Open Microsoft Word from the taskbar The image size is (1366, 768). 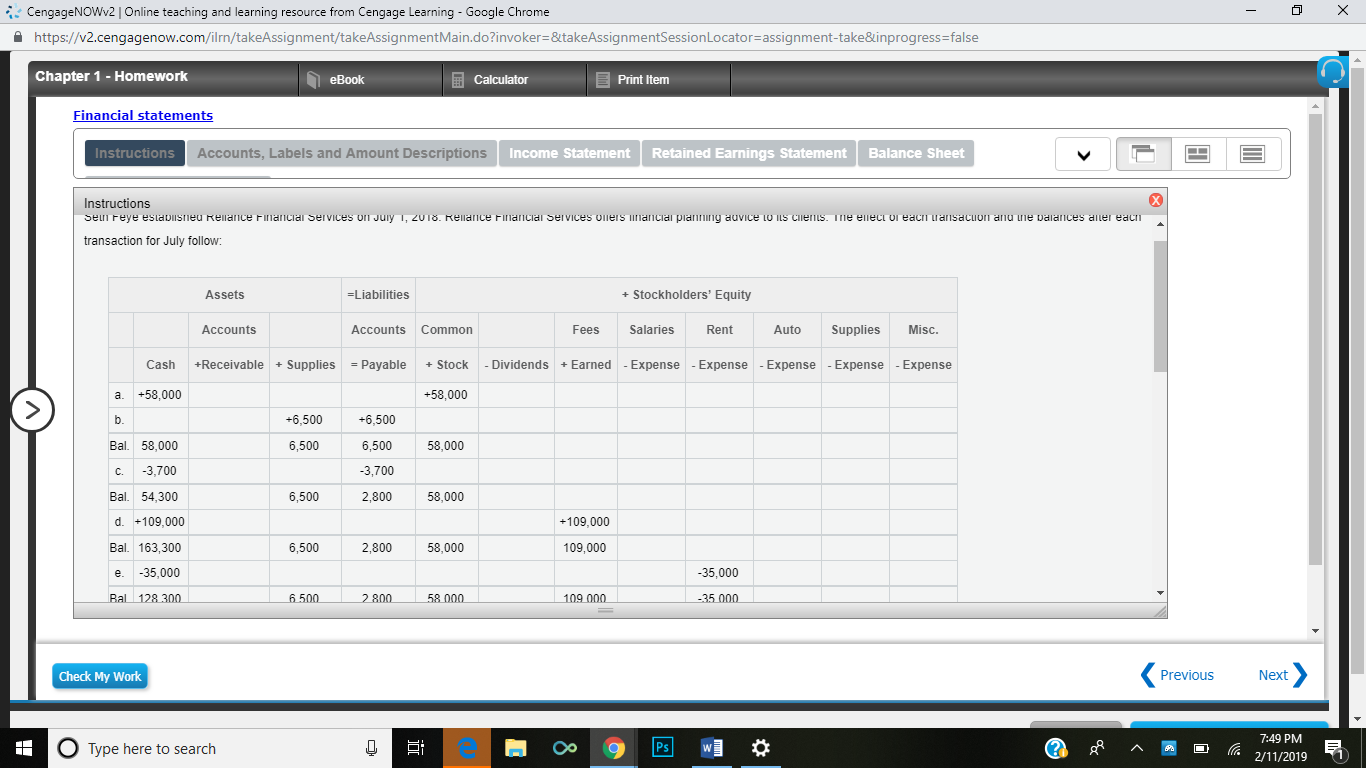click(711, 747)
